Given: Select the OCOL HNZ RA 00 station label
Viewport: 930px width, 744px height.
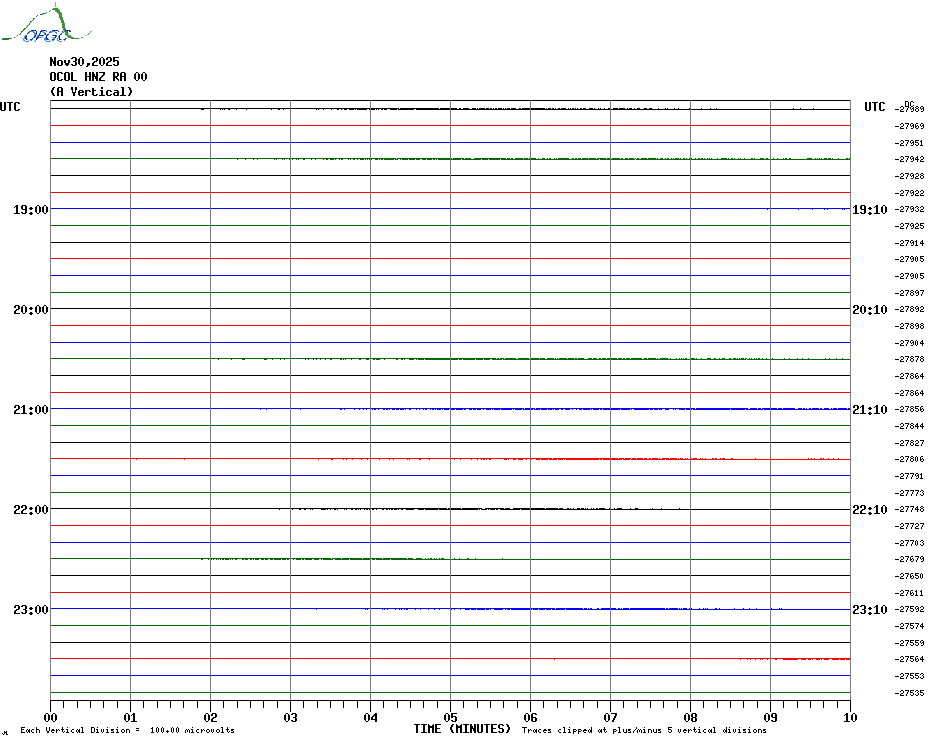Looking at the screenshot, I should coord(98,77).
